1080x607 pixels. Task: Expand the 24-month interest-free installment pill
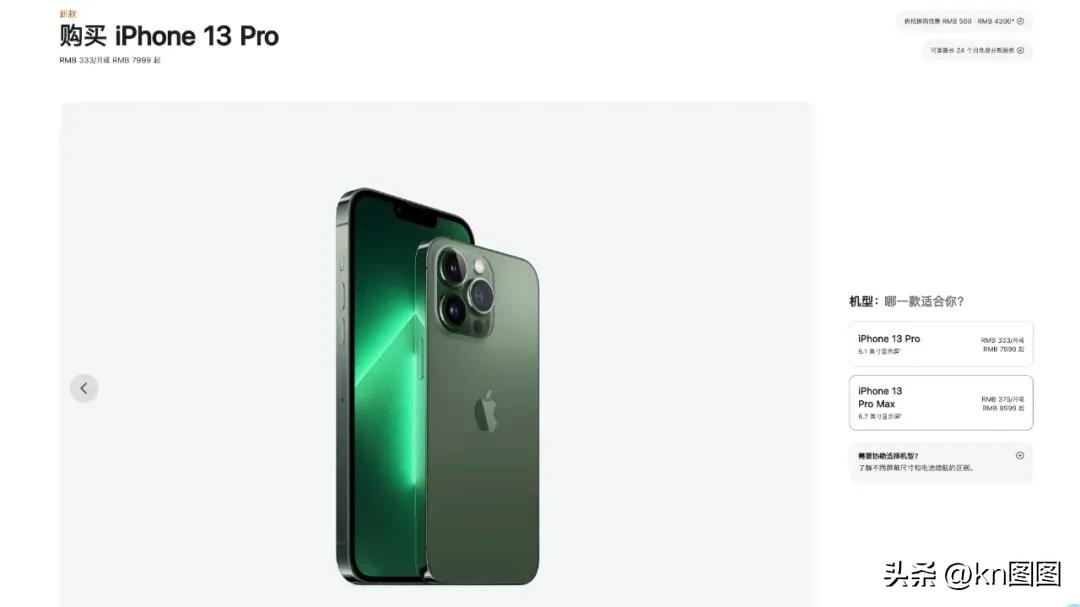pyautogui.click(x=977, y=50)
